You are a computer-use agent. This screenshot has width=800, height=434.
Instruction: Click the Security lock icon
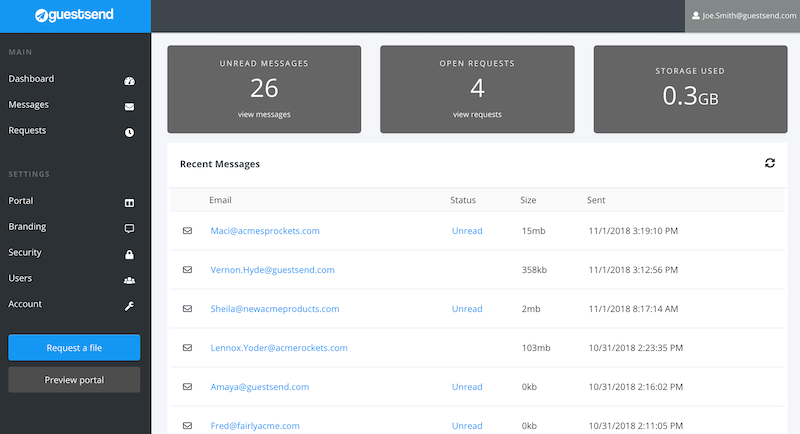tap(130, 254)
